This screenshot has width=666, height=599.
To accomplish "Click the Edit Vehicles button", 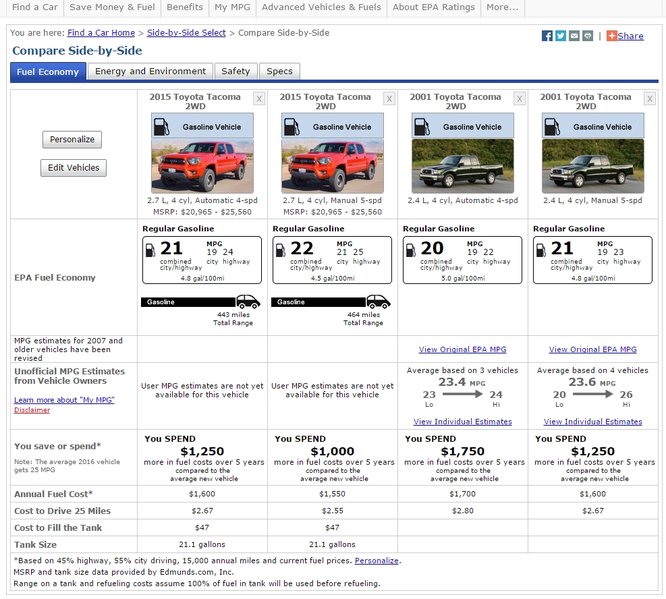I will coord(73,168).
